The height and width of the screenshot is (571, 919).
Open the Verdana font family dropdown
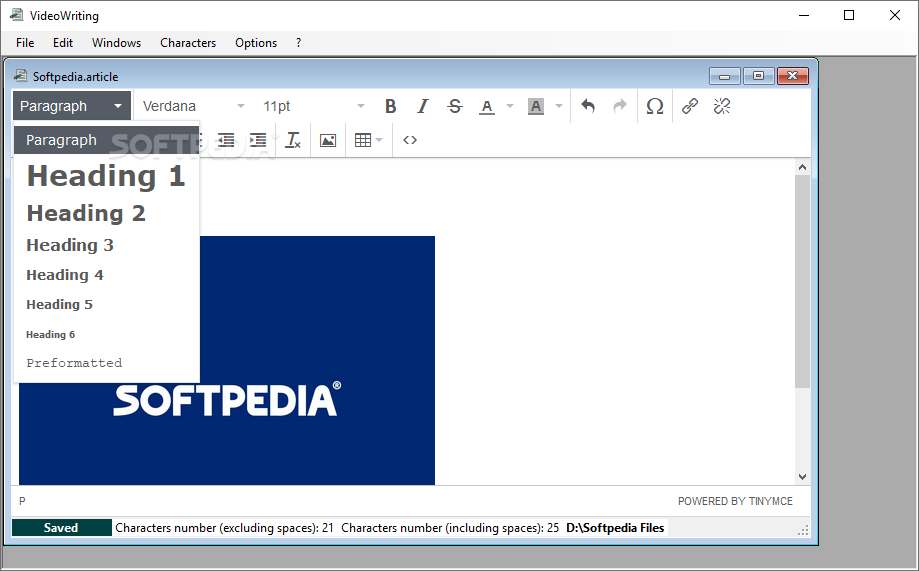pyautogui.click(x=194, y=106)
